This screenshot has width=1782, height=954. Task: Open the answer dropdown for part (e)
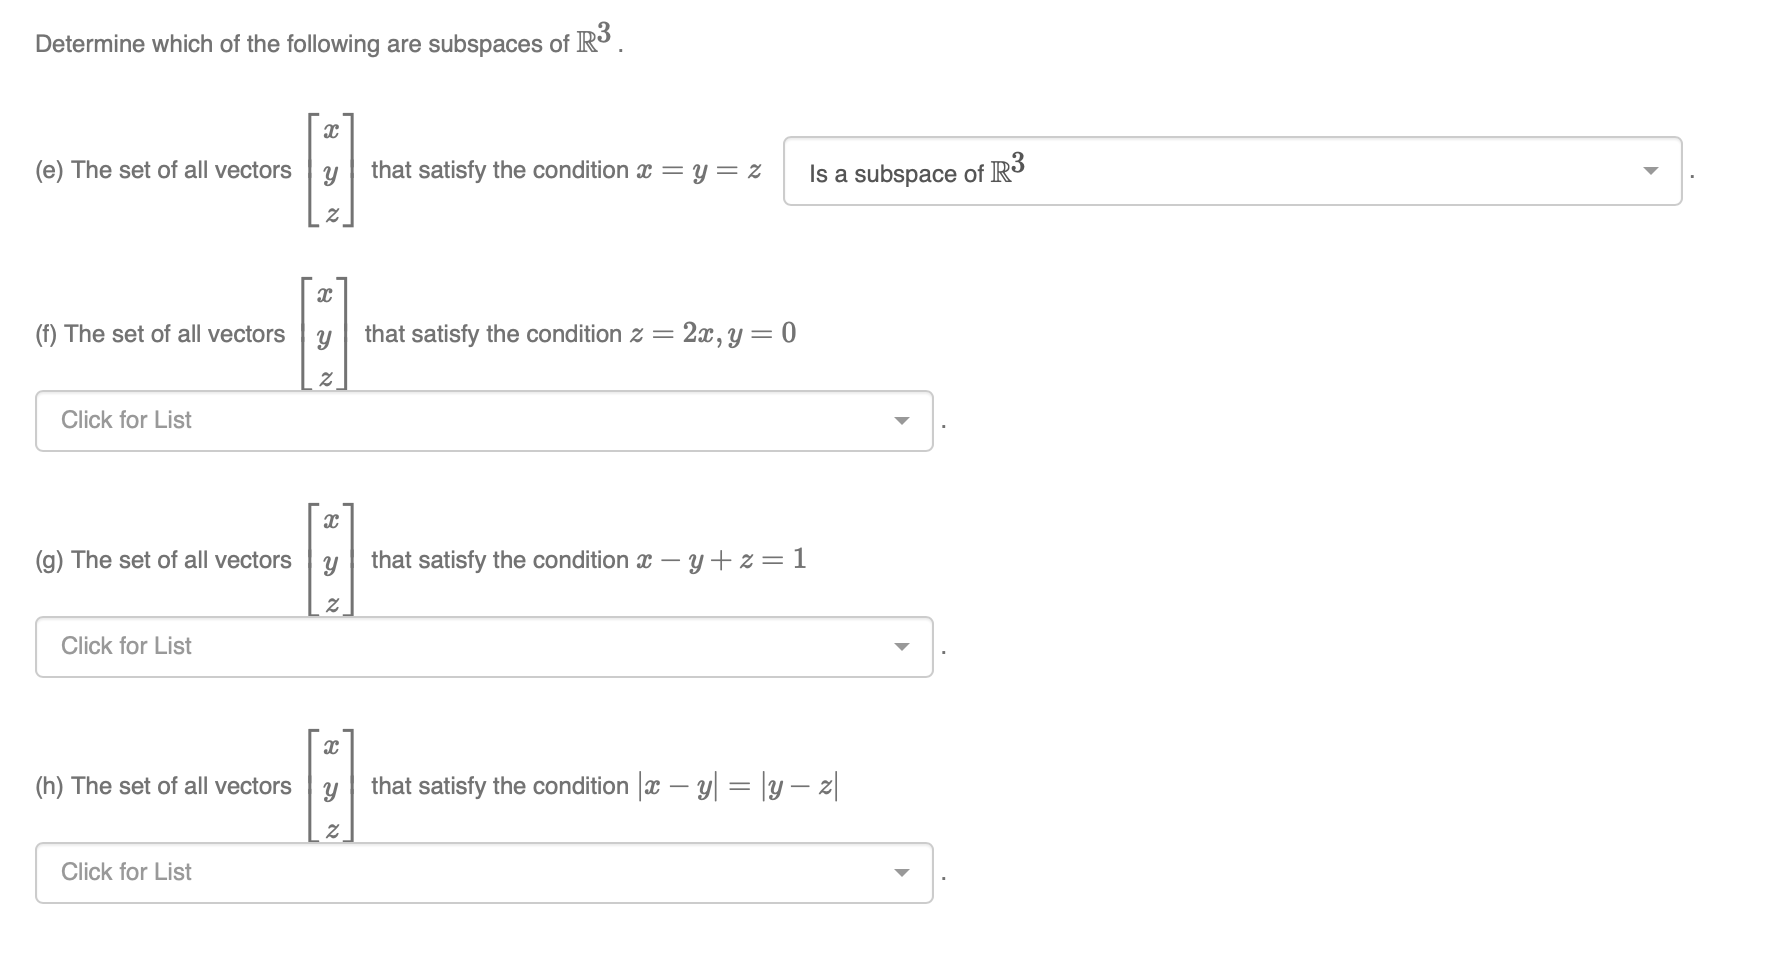[1230, 172]
